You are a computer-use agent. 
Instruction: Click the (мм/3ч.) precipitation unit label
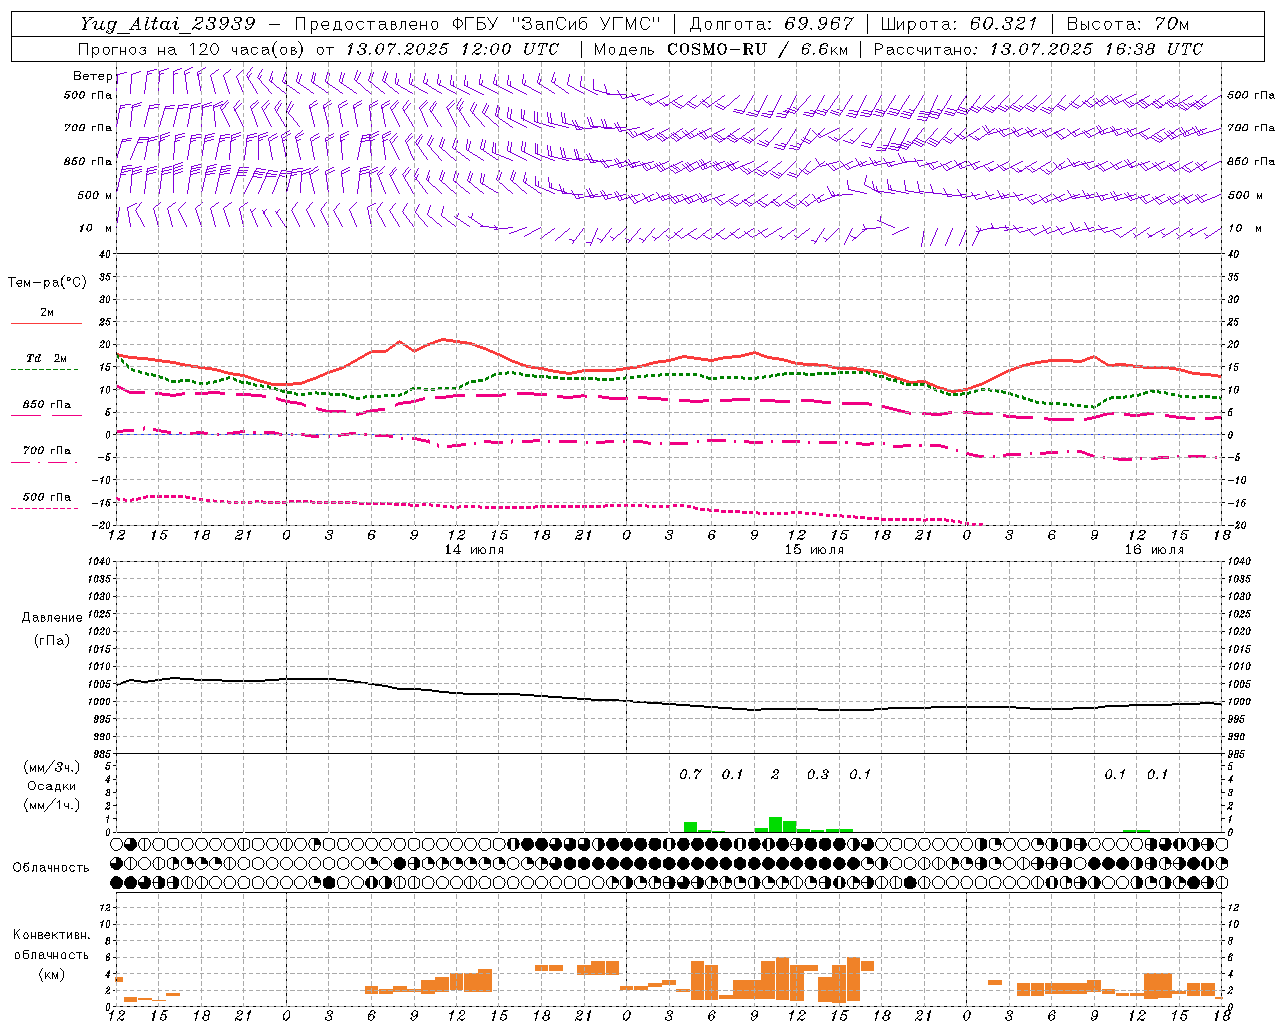click(52, 768)
